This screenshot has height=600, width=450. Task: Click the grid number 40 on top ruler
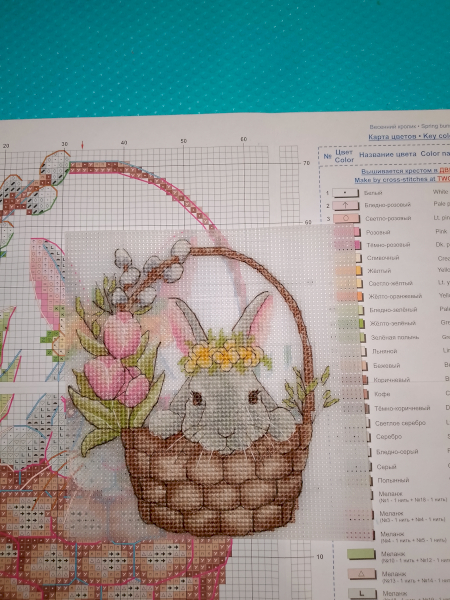(124, 143)
